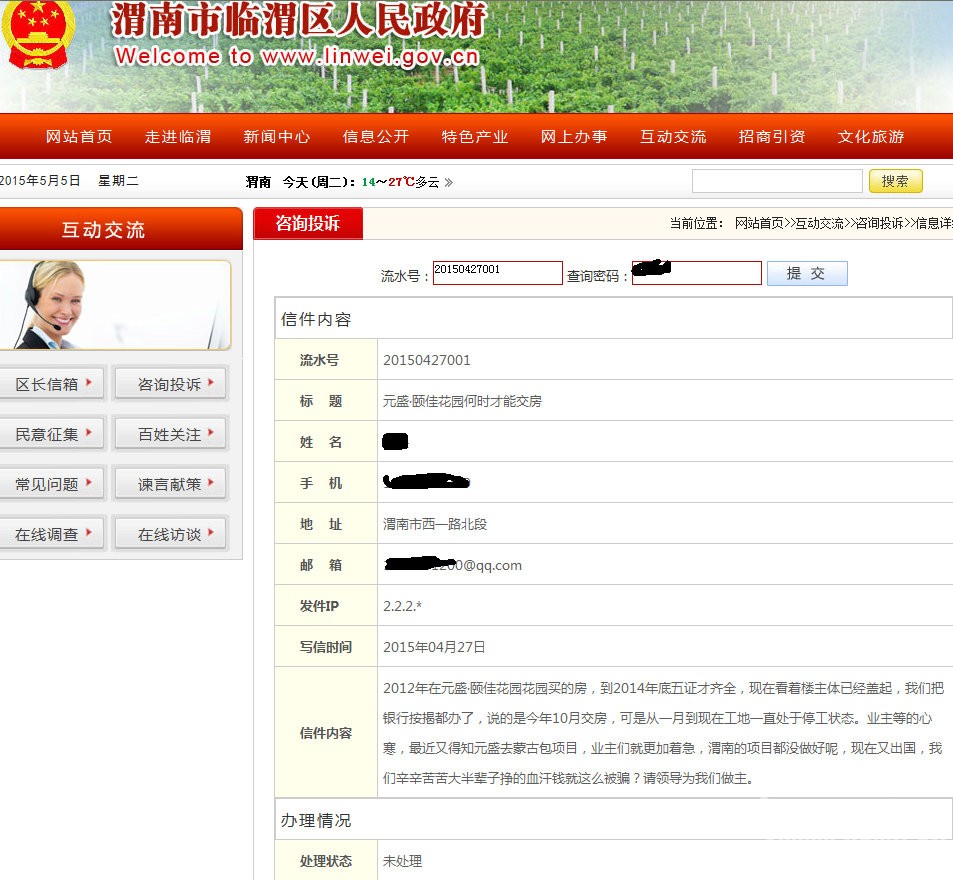Click the weather text 14～27℃多云
The height and width of the screenshot is (880, 953).
[400, 182]
